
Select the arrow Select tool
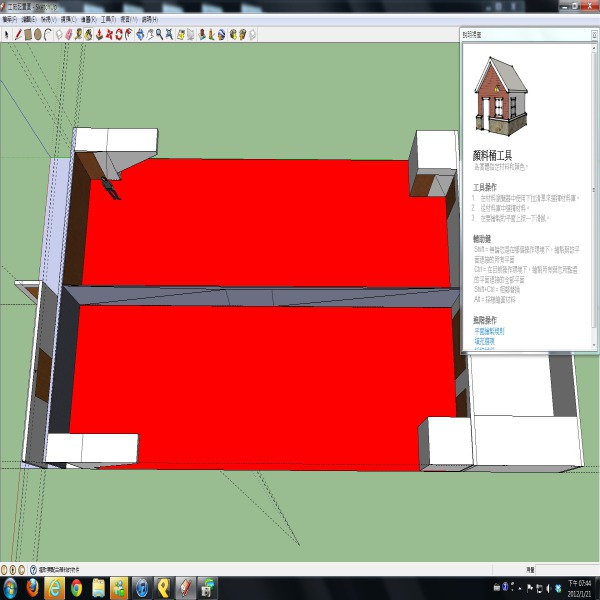click(6, 34)
